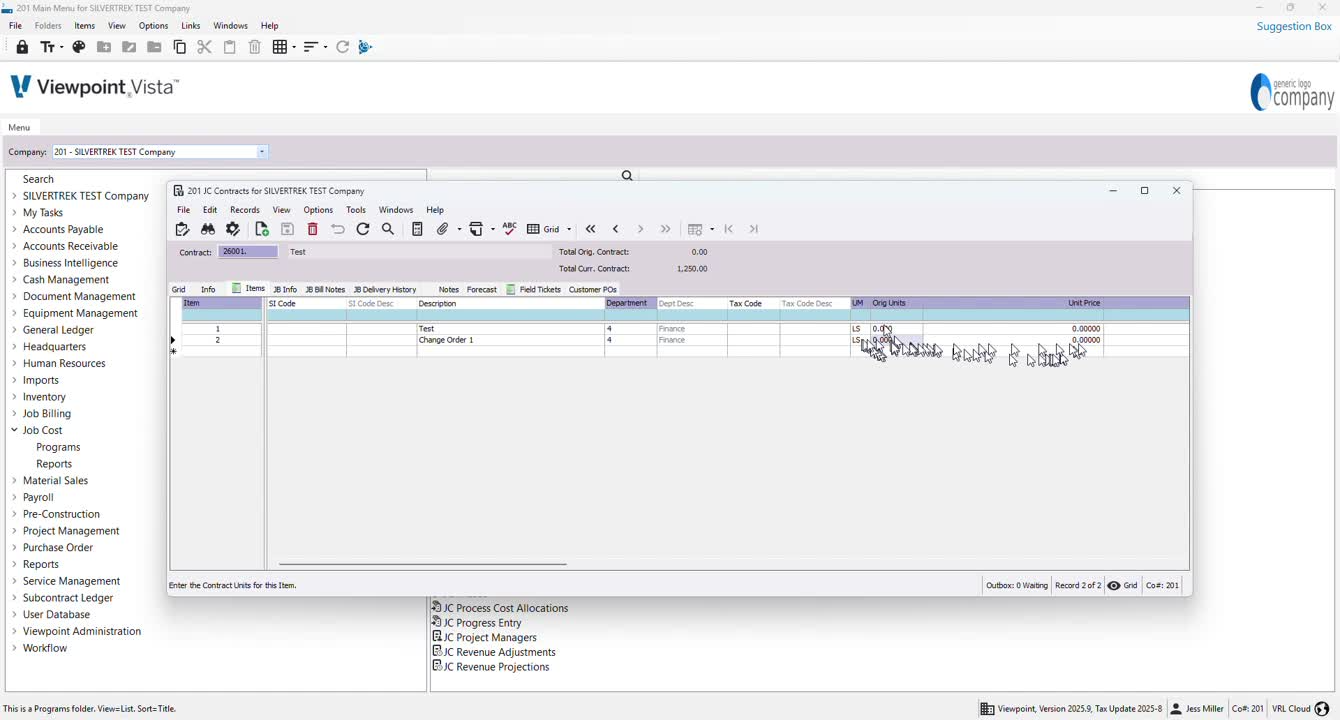The width and height of the screenshot is (1340, 720).
Task: Open JC Progress Entry program
Action: click(x=483, y=623)
